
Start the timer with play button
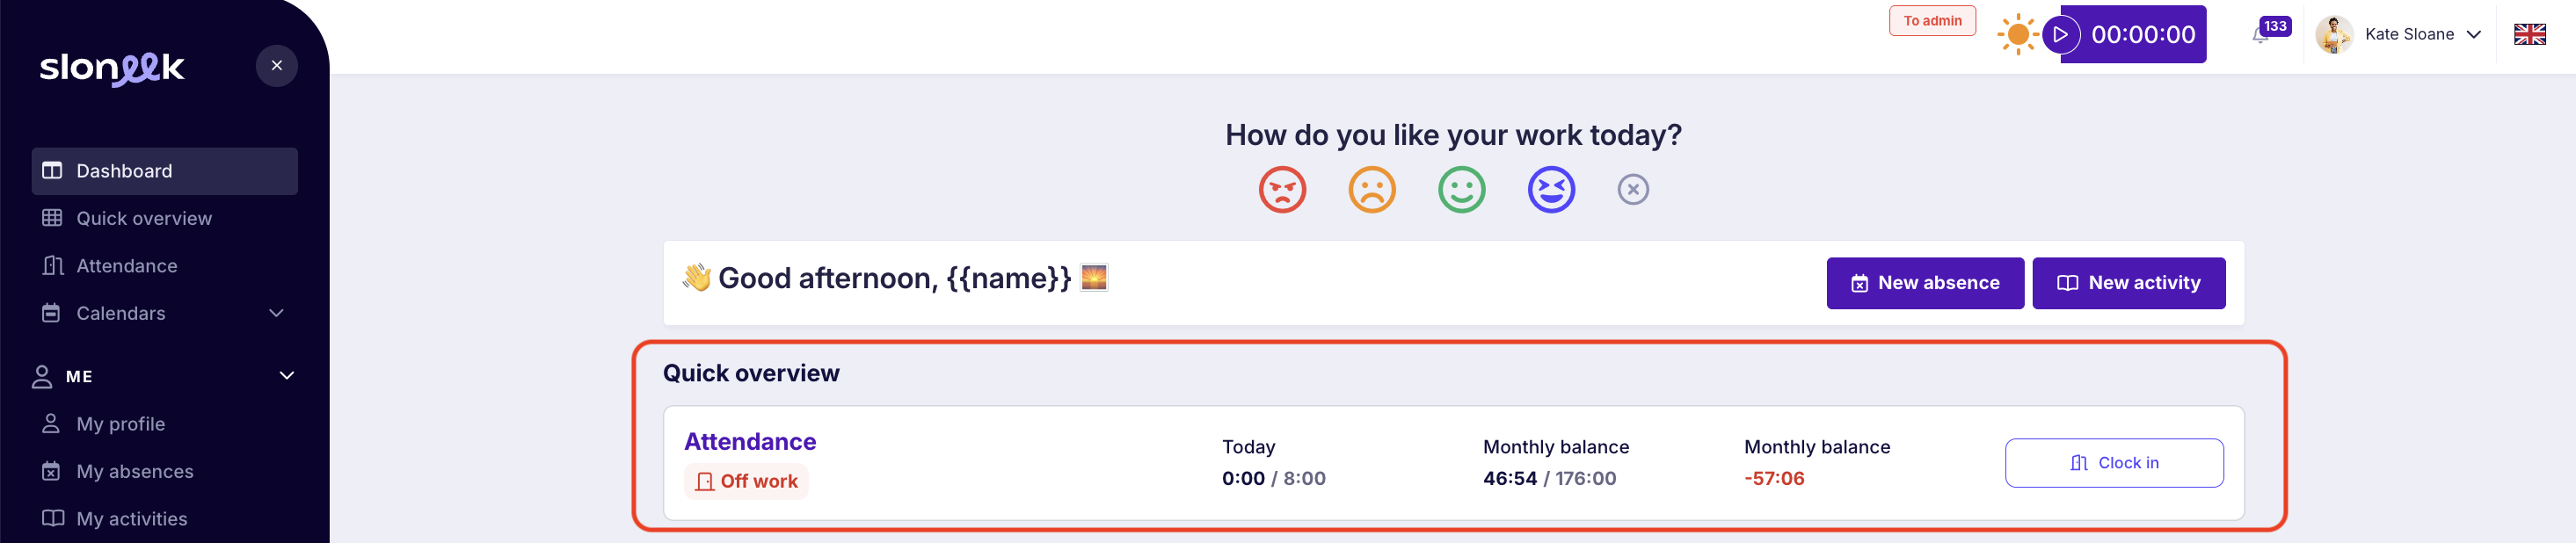pos(2061,35)
